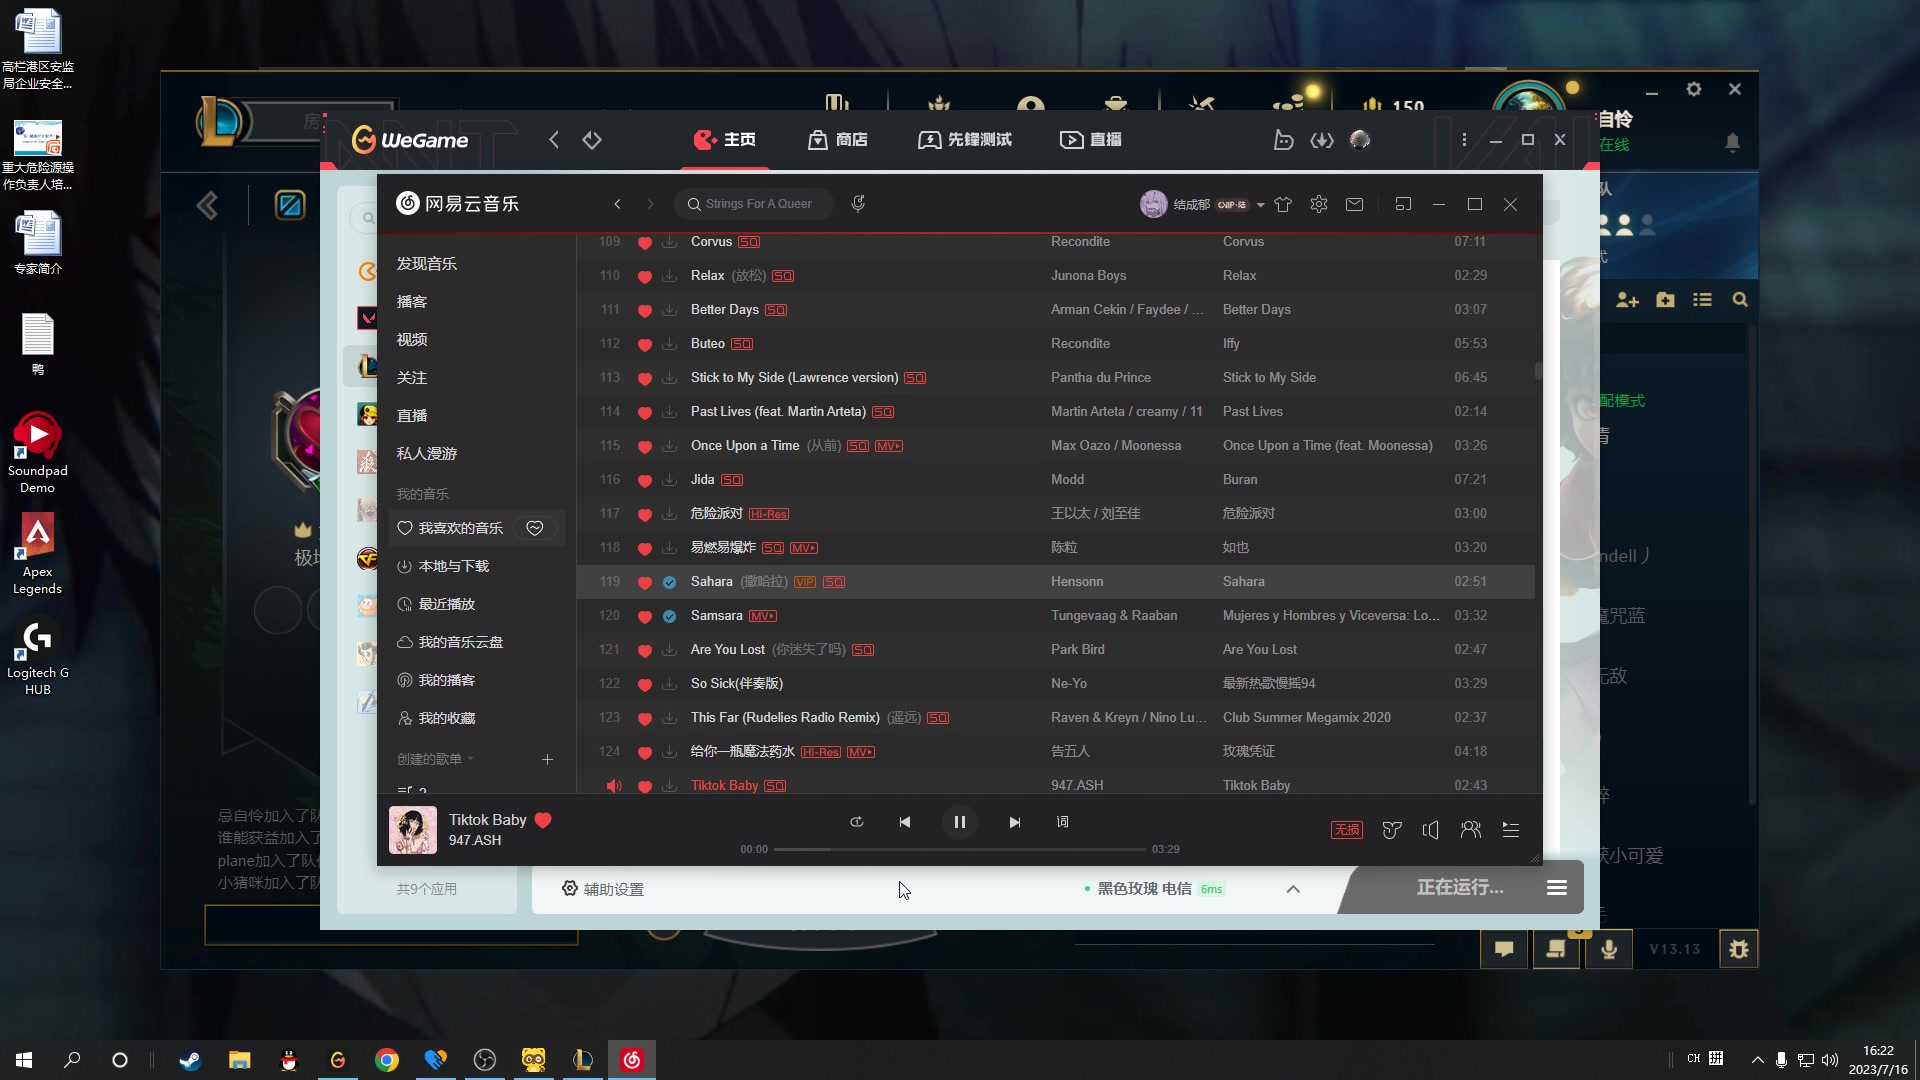Open the sound effects icon in playbar
The image size is (1920, 1080).
pyautogui.click(x=1391, y=830)
